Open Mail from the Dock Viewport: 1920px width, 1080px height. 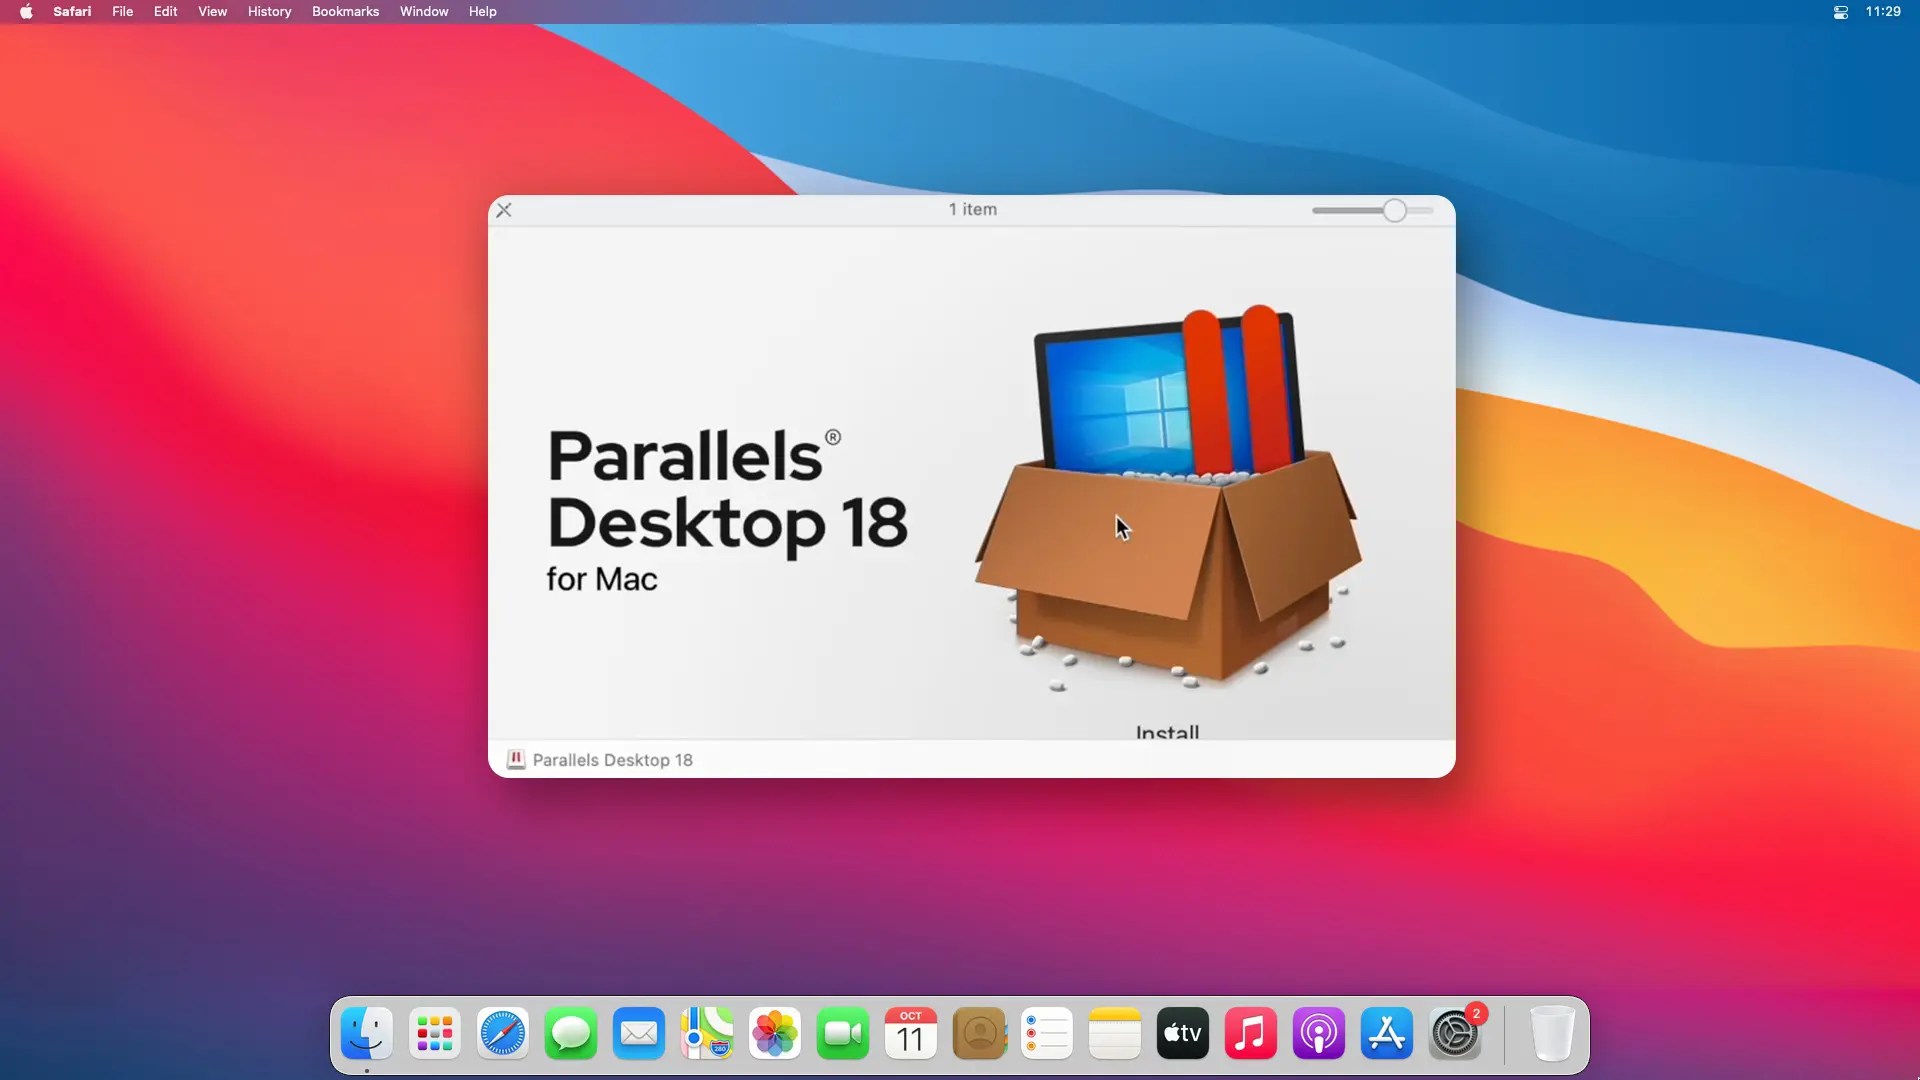tap(638, 1035)
